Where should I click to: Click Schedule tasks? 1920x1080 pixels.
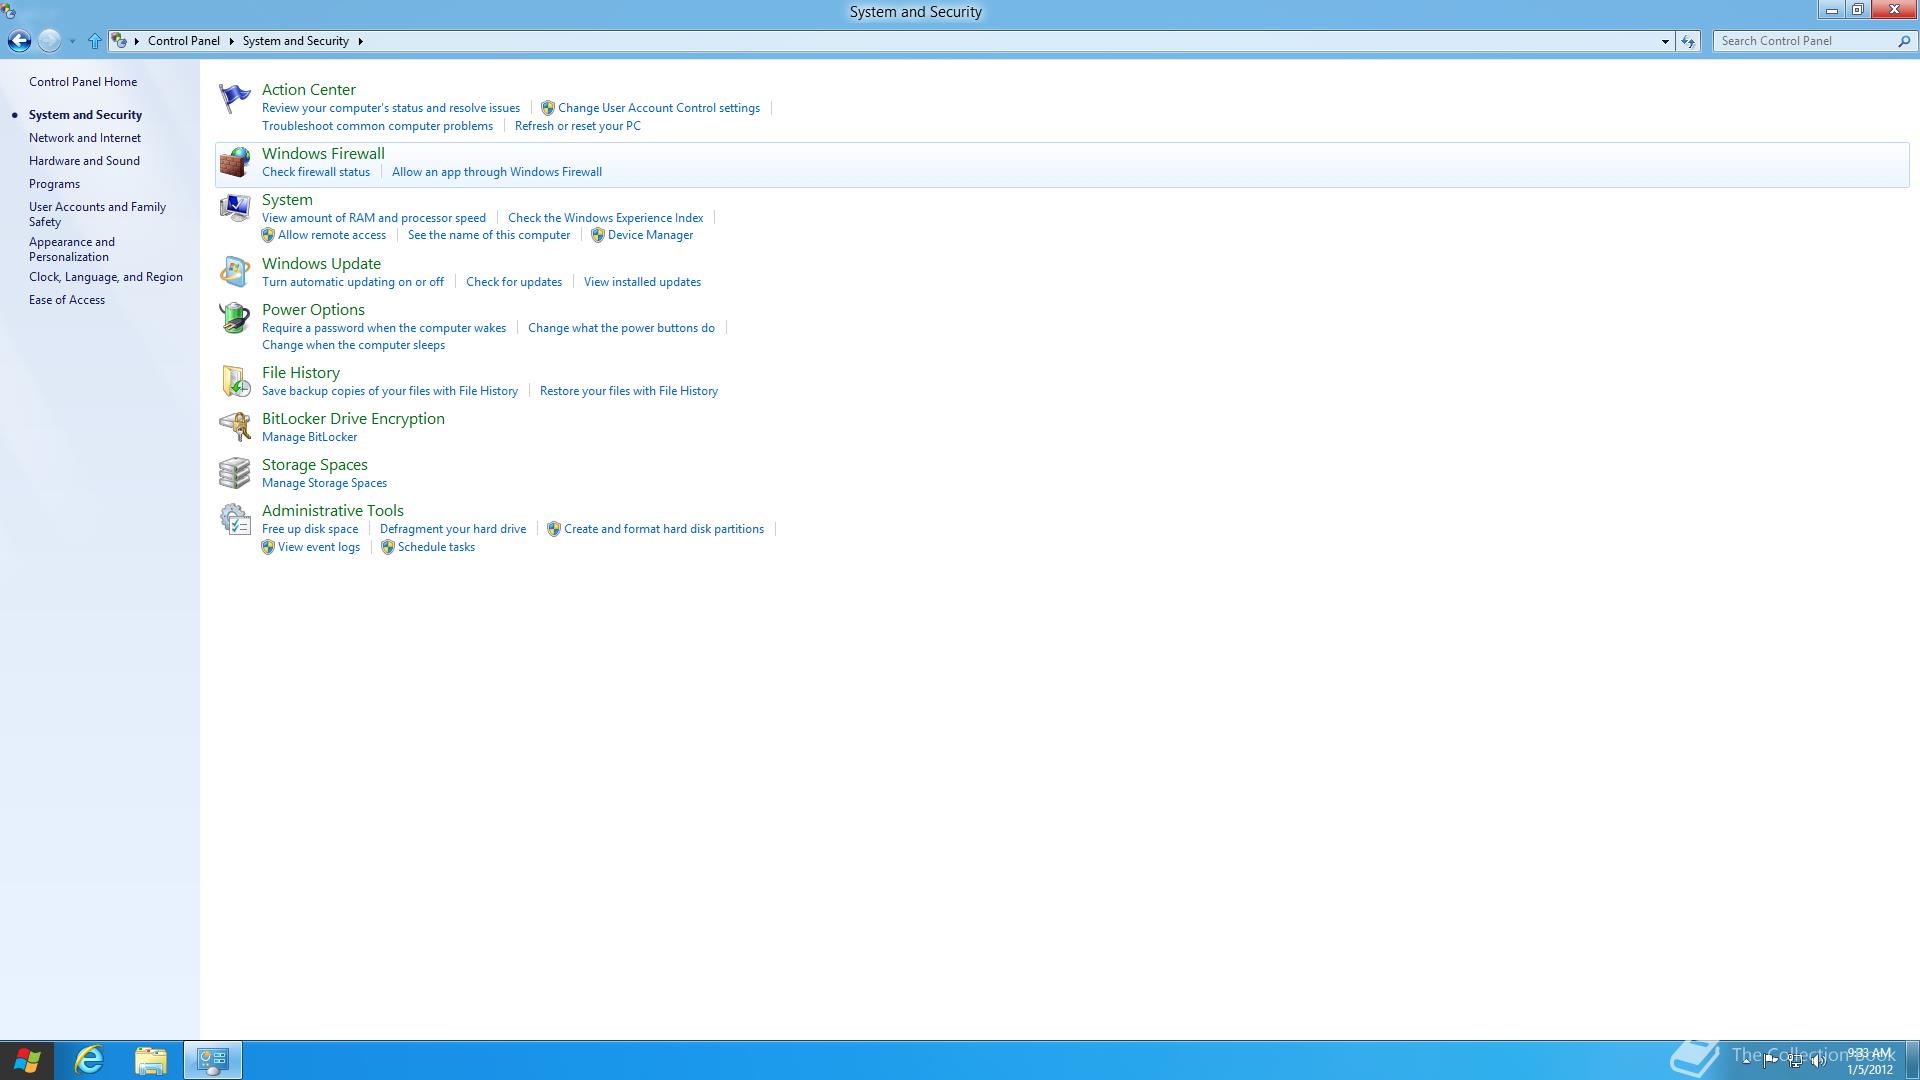tap(436, 547)
